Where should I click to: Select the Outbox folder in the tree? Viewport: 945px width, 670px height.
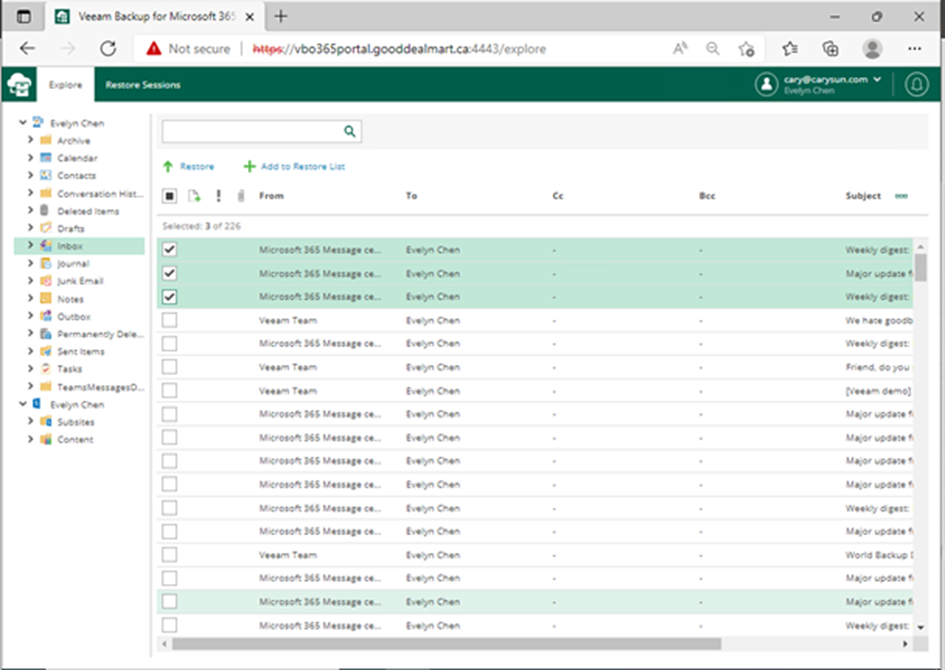pyautogui.click(x=74, y=316)
